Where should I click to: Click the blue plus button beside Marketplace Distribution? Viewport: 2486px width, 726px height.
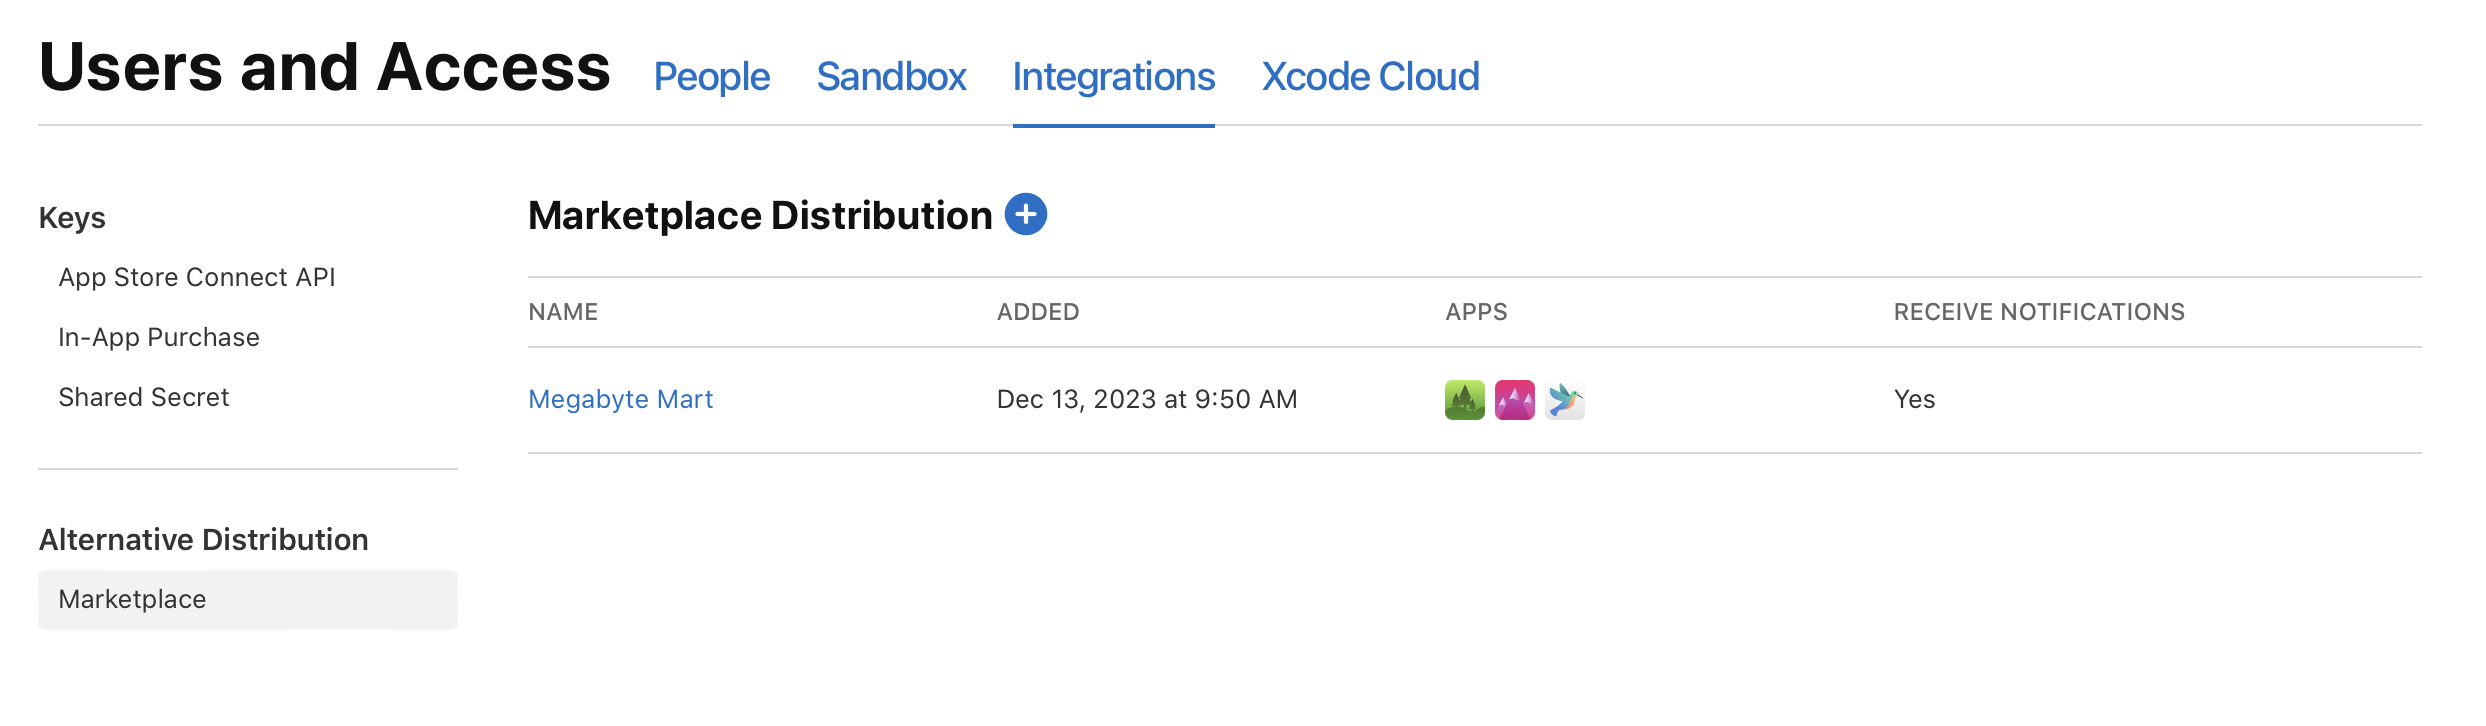point(1025,214)
